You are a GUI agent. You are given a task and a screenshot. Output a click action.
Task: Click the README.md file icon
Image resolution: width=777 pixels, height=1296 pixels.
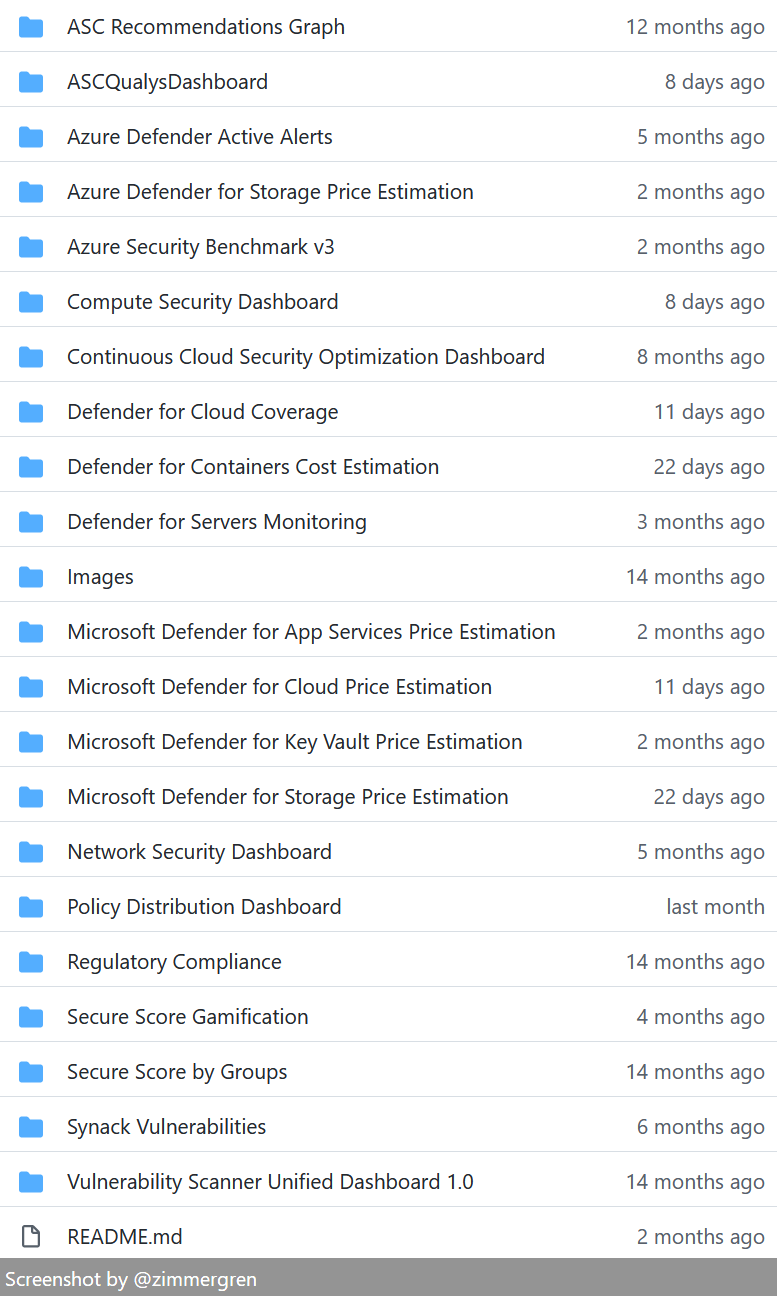pyautogui.click(x=31, y=1237)
